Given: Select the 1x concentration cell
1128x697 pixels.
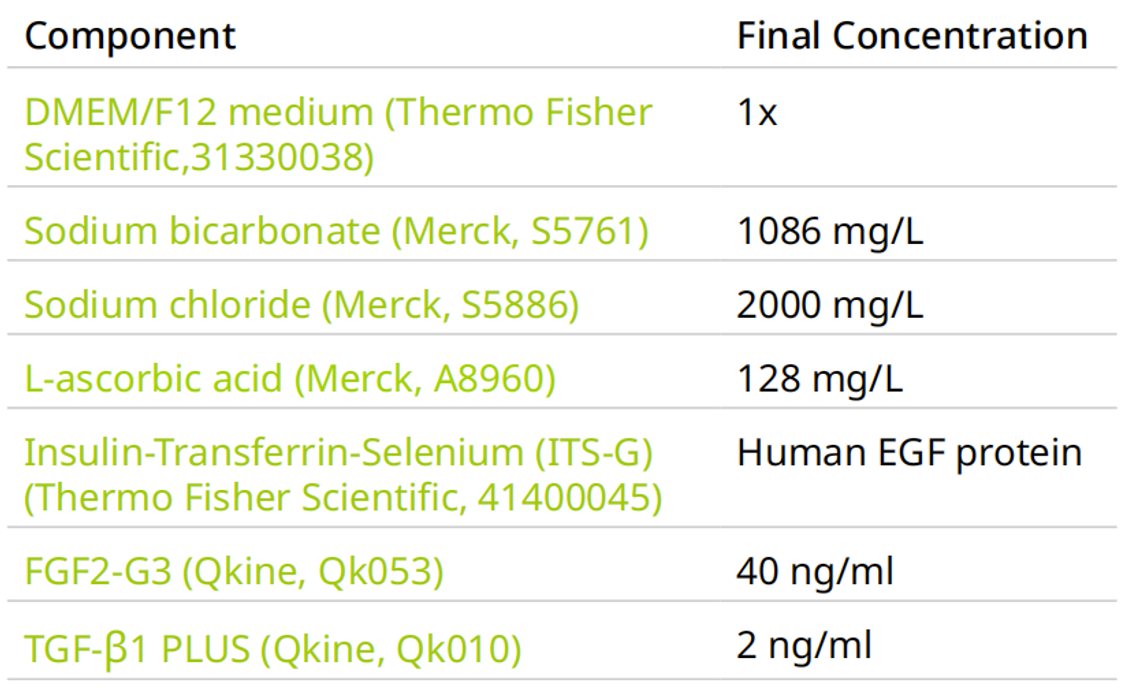Looking at the screenshot, I should pyautogui.click(x=757, y=114).
